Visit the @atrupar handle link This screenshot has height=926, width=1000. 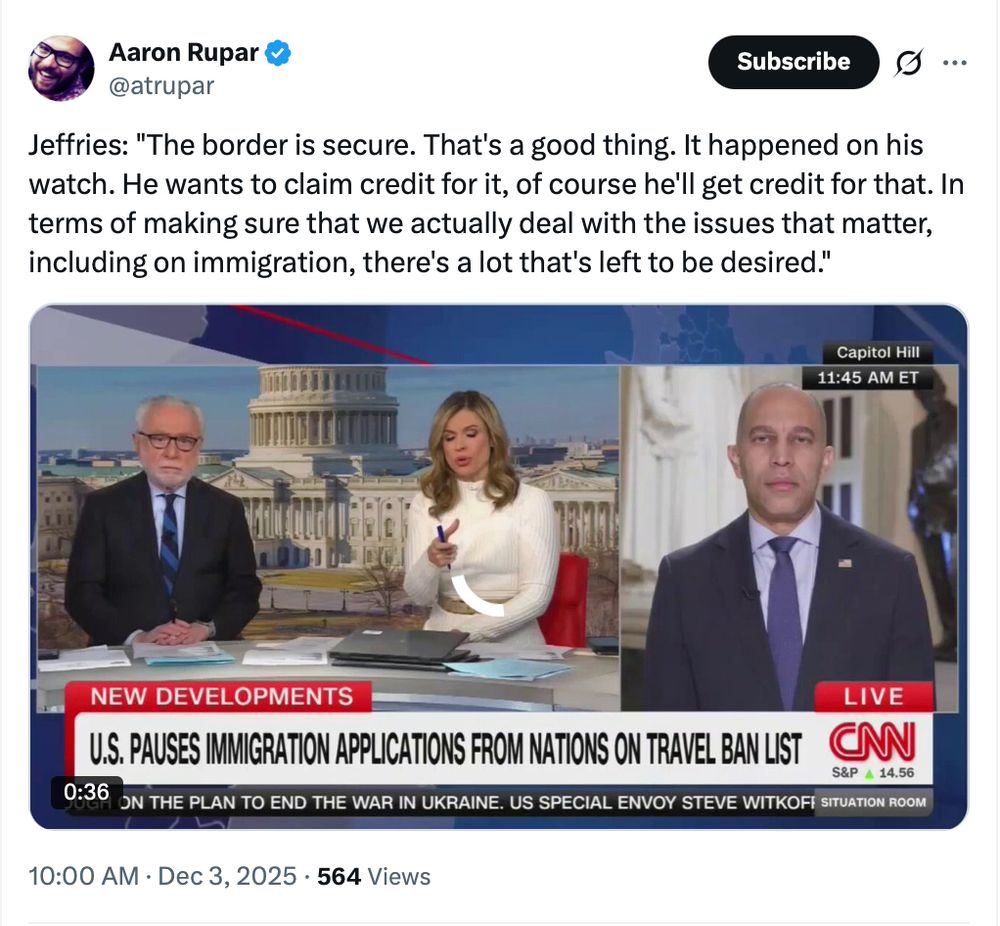161,85
